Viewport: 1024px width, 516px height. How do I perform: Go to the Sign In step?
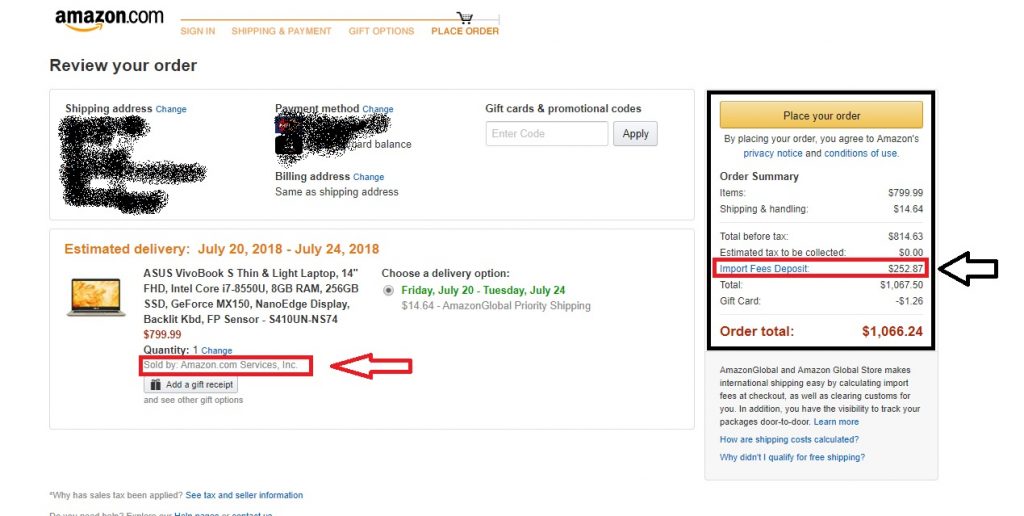coord(197,31)
